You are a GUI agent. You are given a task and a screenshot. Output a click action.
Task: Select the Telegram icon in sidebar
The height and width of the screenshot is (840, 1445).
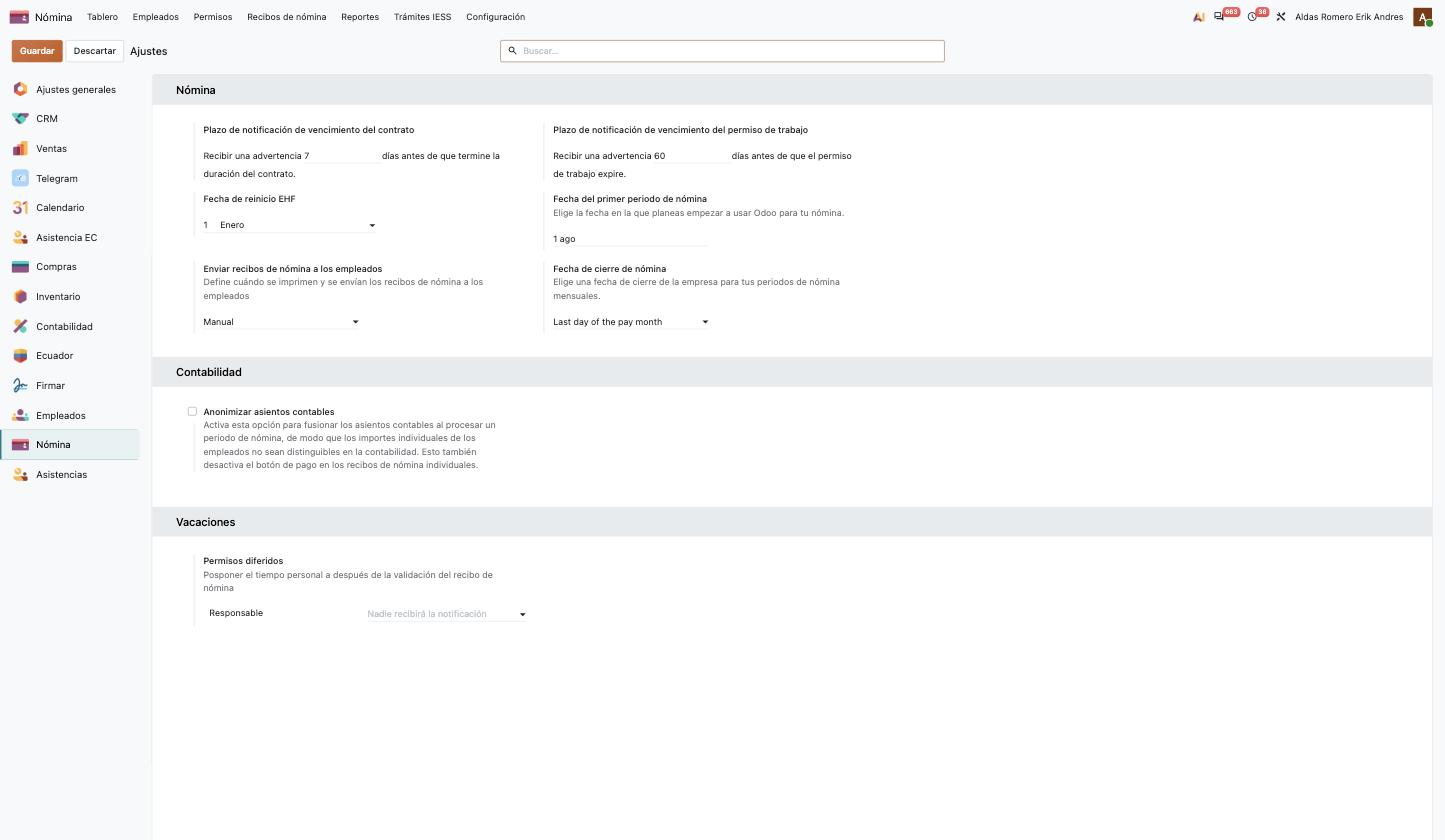coord(20,179)
